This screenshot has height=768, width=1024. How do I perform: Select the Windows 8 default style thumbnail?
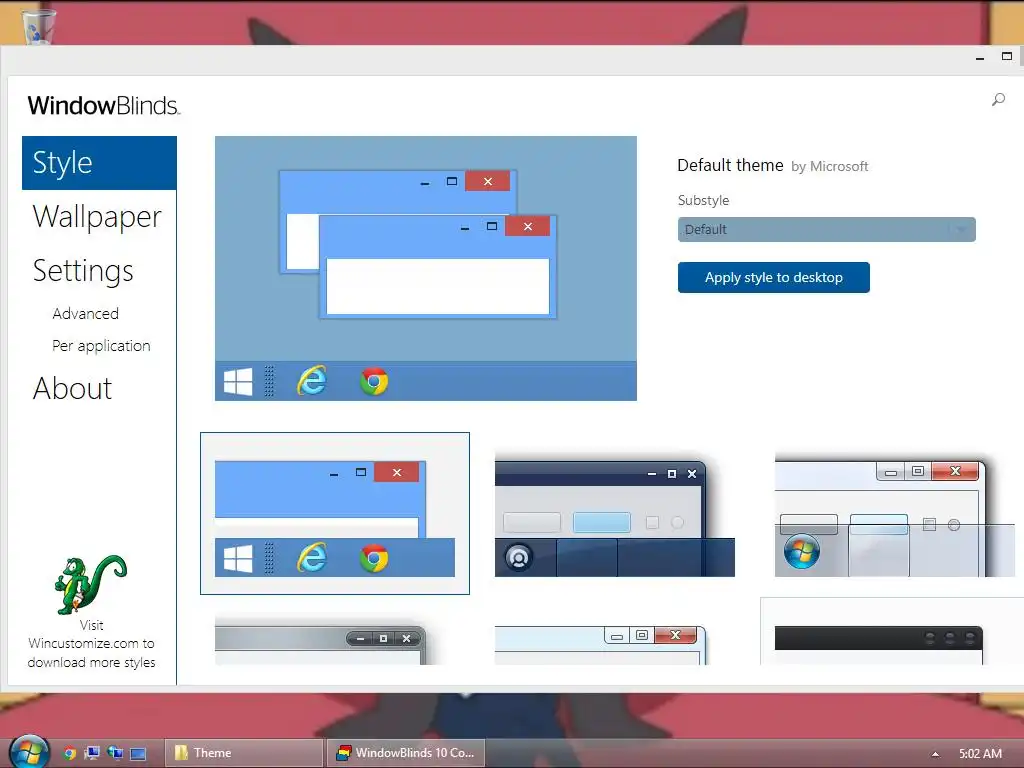click(x=334, y=513)
